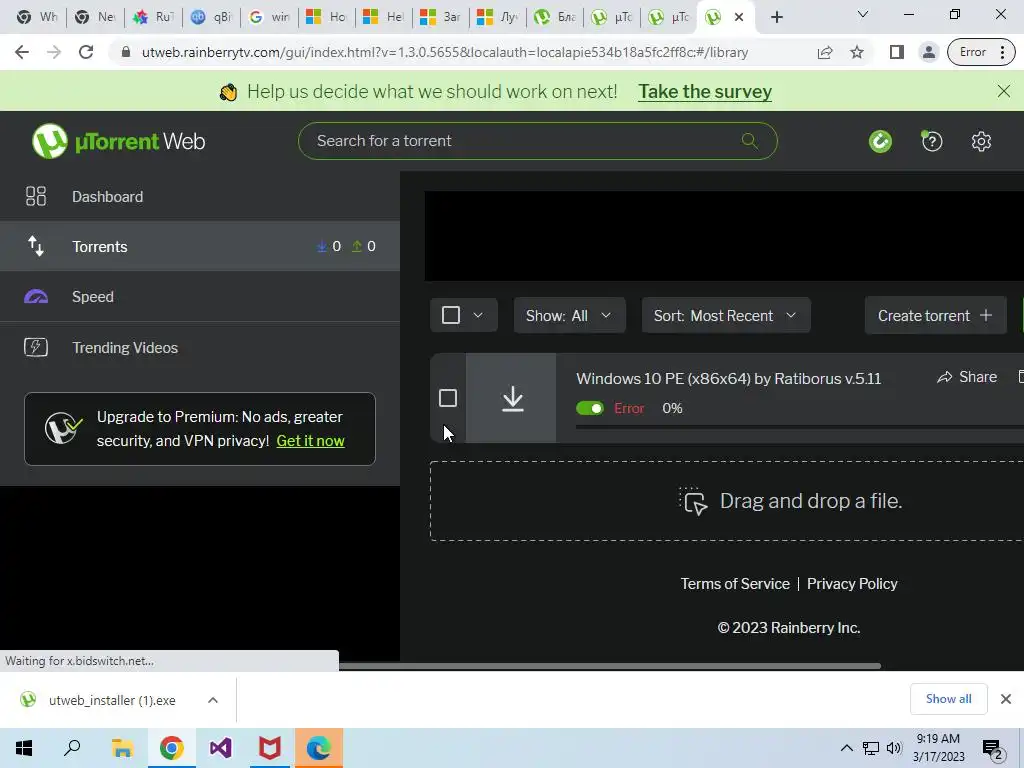Open McAfee from the taskbar
Viewport: 1024px width, 768px height.
point(270,748)
